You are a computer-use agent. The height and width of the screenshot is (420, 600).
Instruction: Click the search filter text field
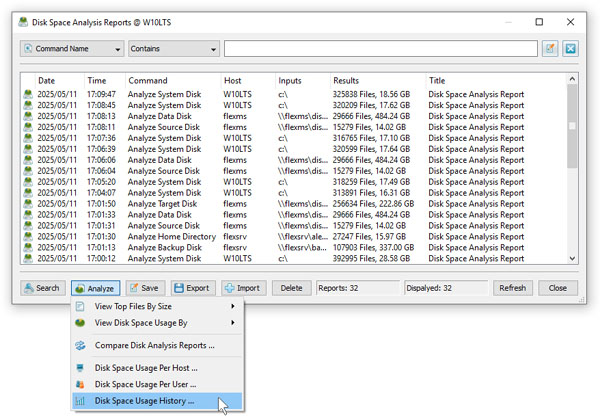point(381,49)
